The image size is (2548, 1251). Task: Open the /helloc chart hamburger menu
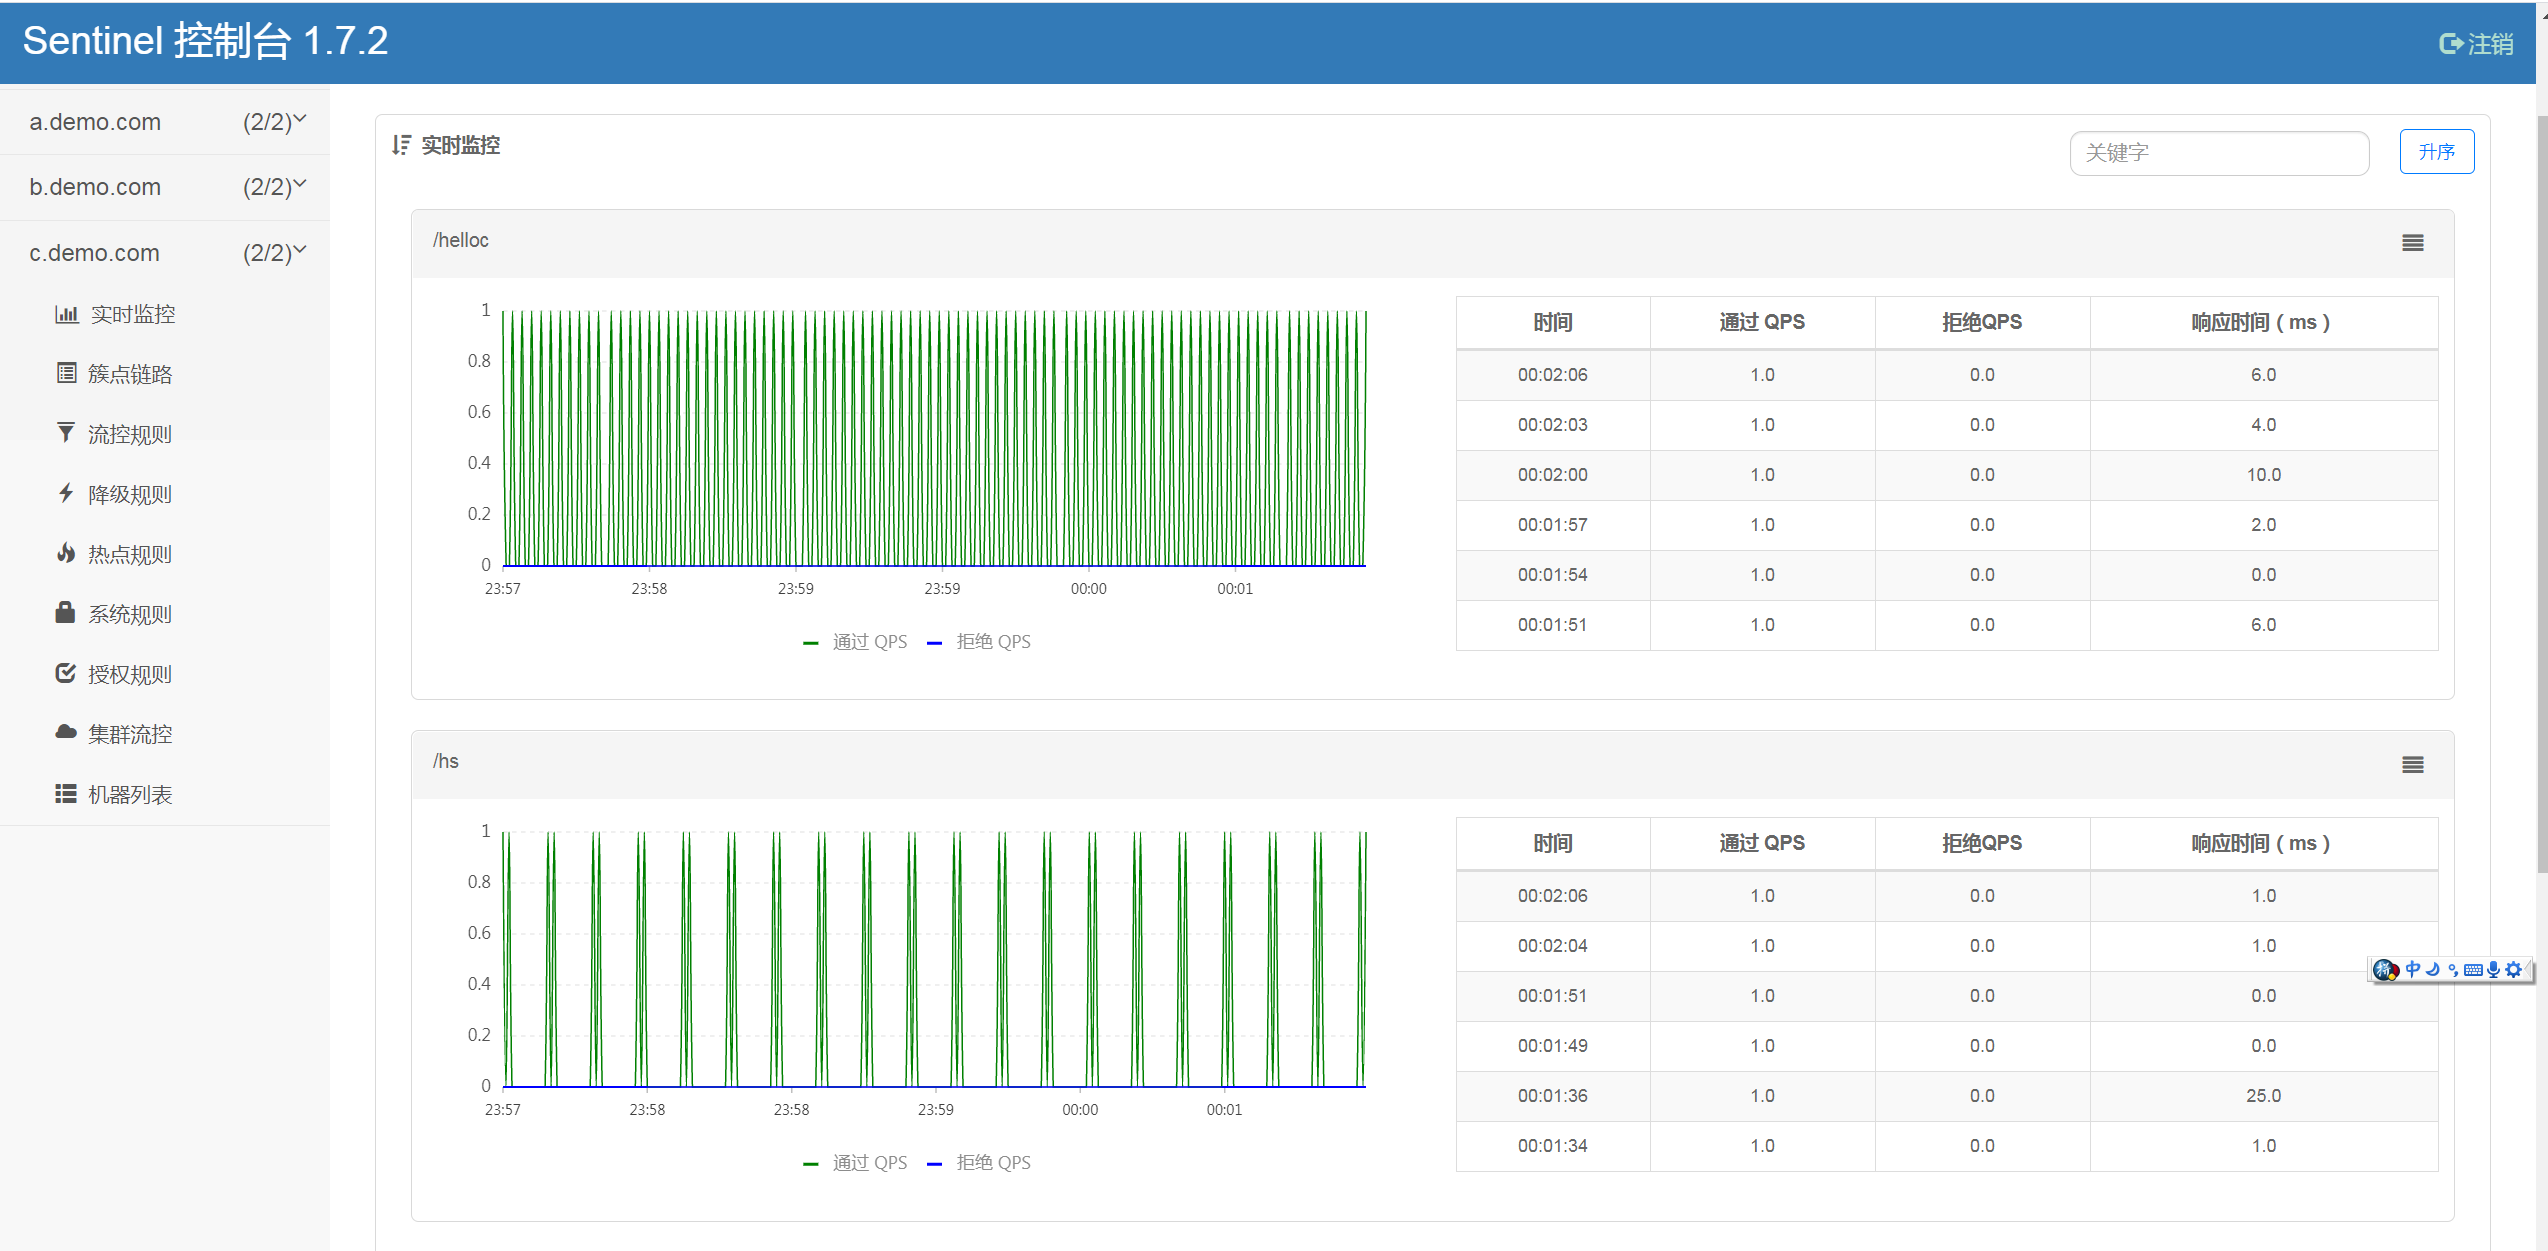click(x=2412, y=243)
